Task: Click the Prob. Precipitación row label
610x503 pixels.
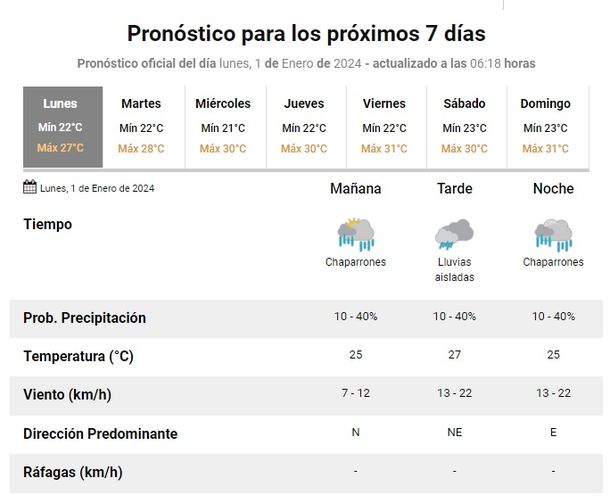Action: [x=84, y=318]
